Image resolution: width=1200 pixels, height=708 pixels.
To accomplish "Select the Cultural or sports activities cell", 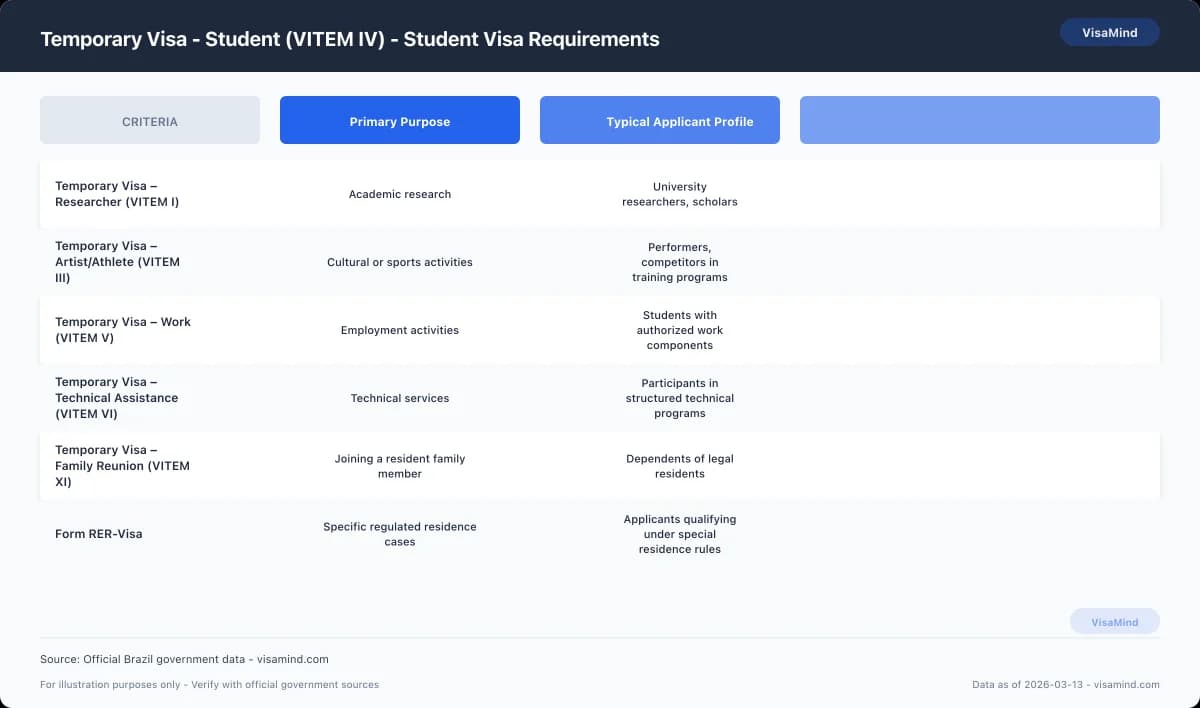I will (399, 262).
